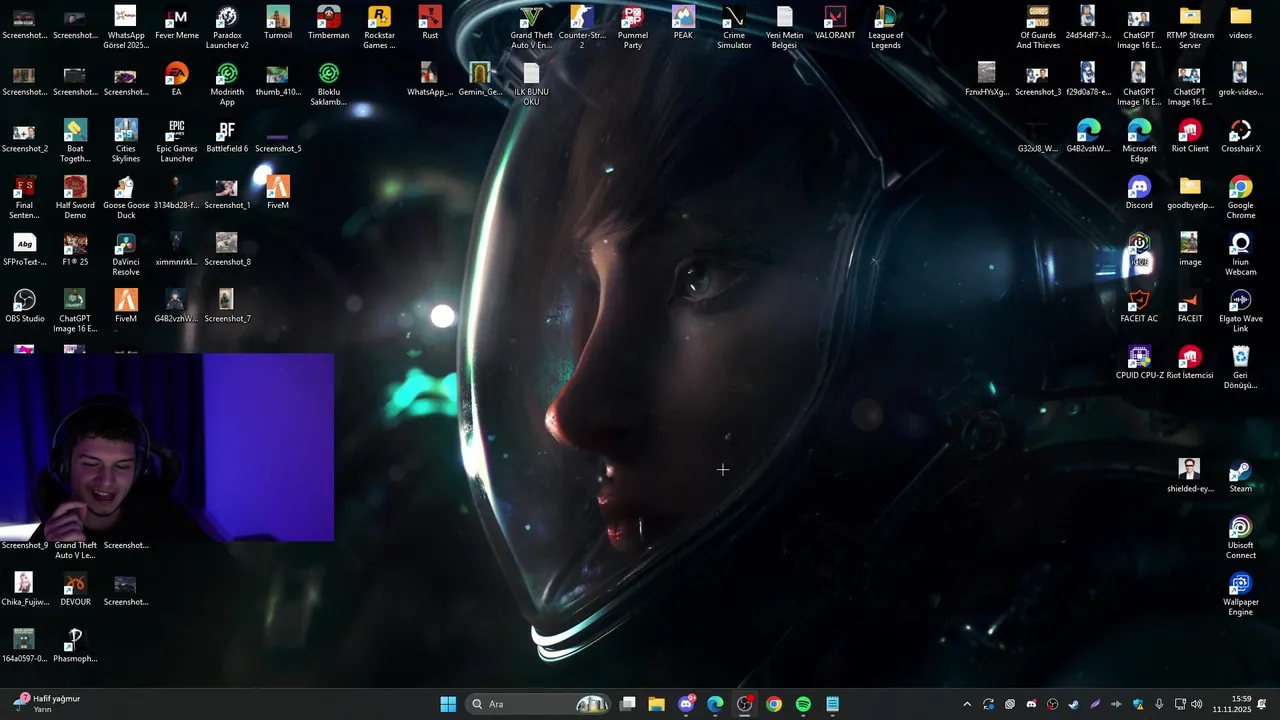Click the taskbar Ara search box
Screen dimensions: 1280x720
pyautogui.click(x=540, y=704)
